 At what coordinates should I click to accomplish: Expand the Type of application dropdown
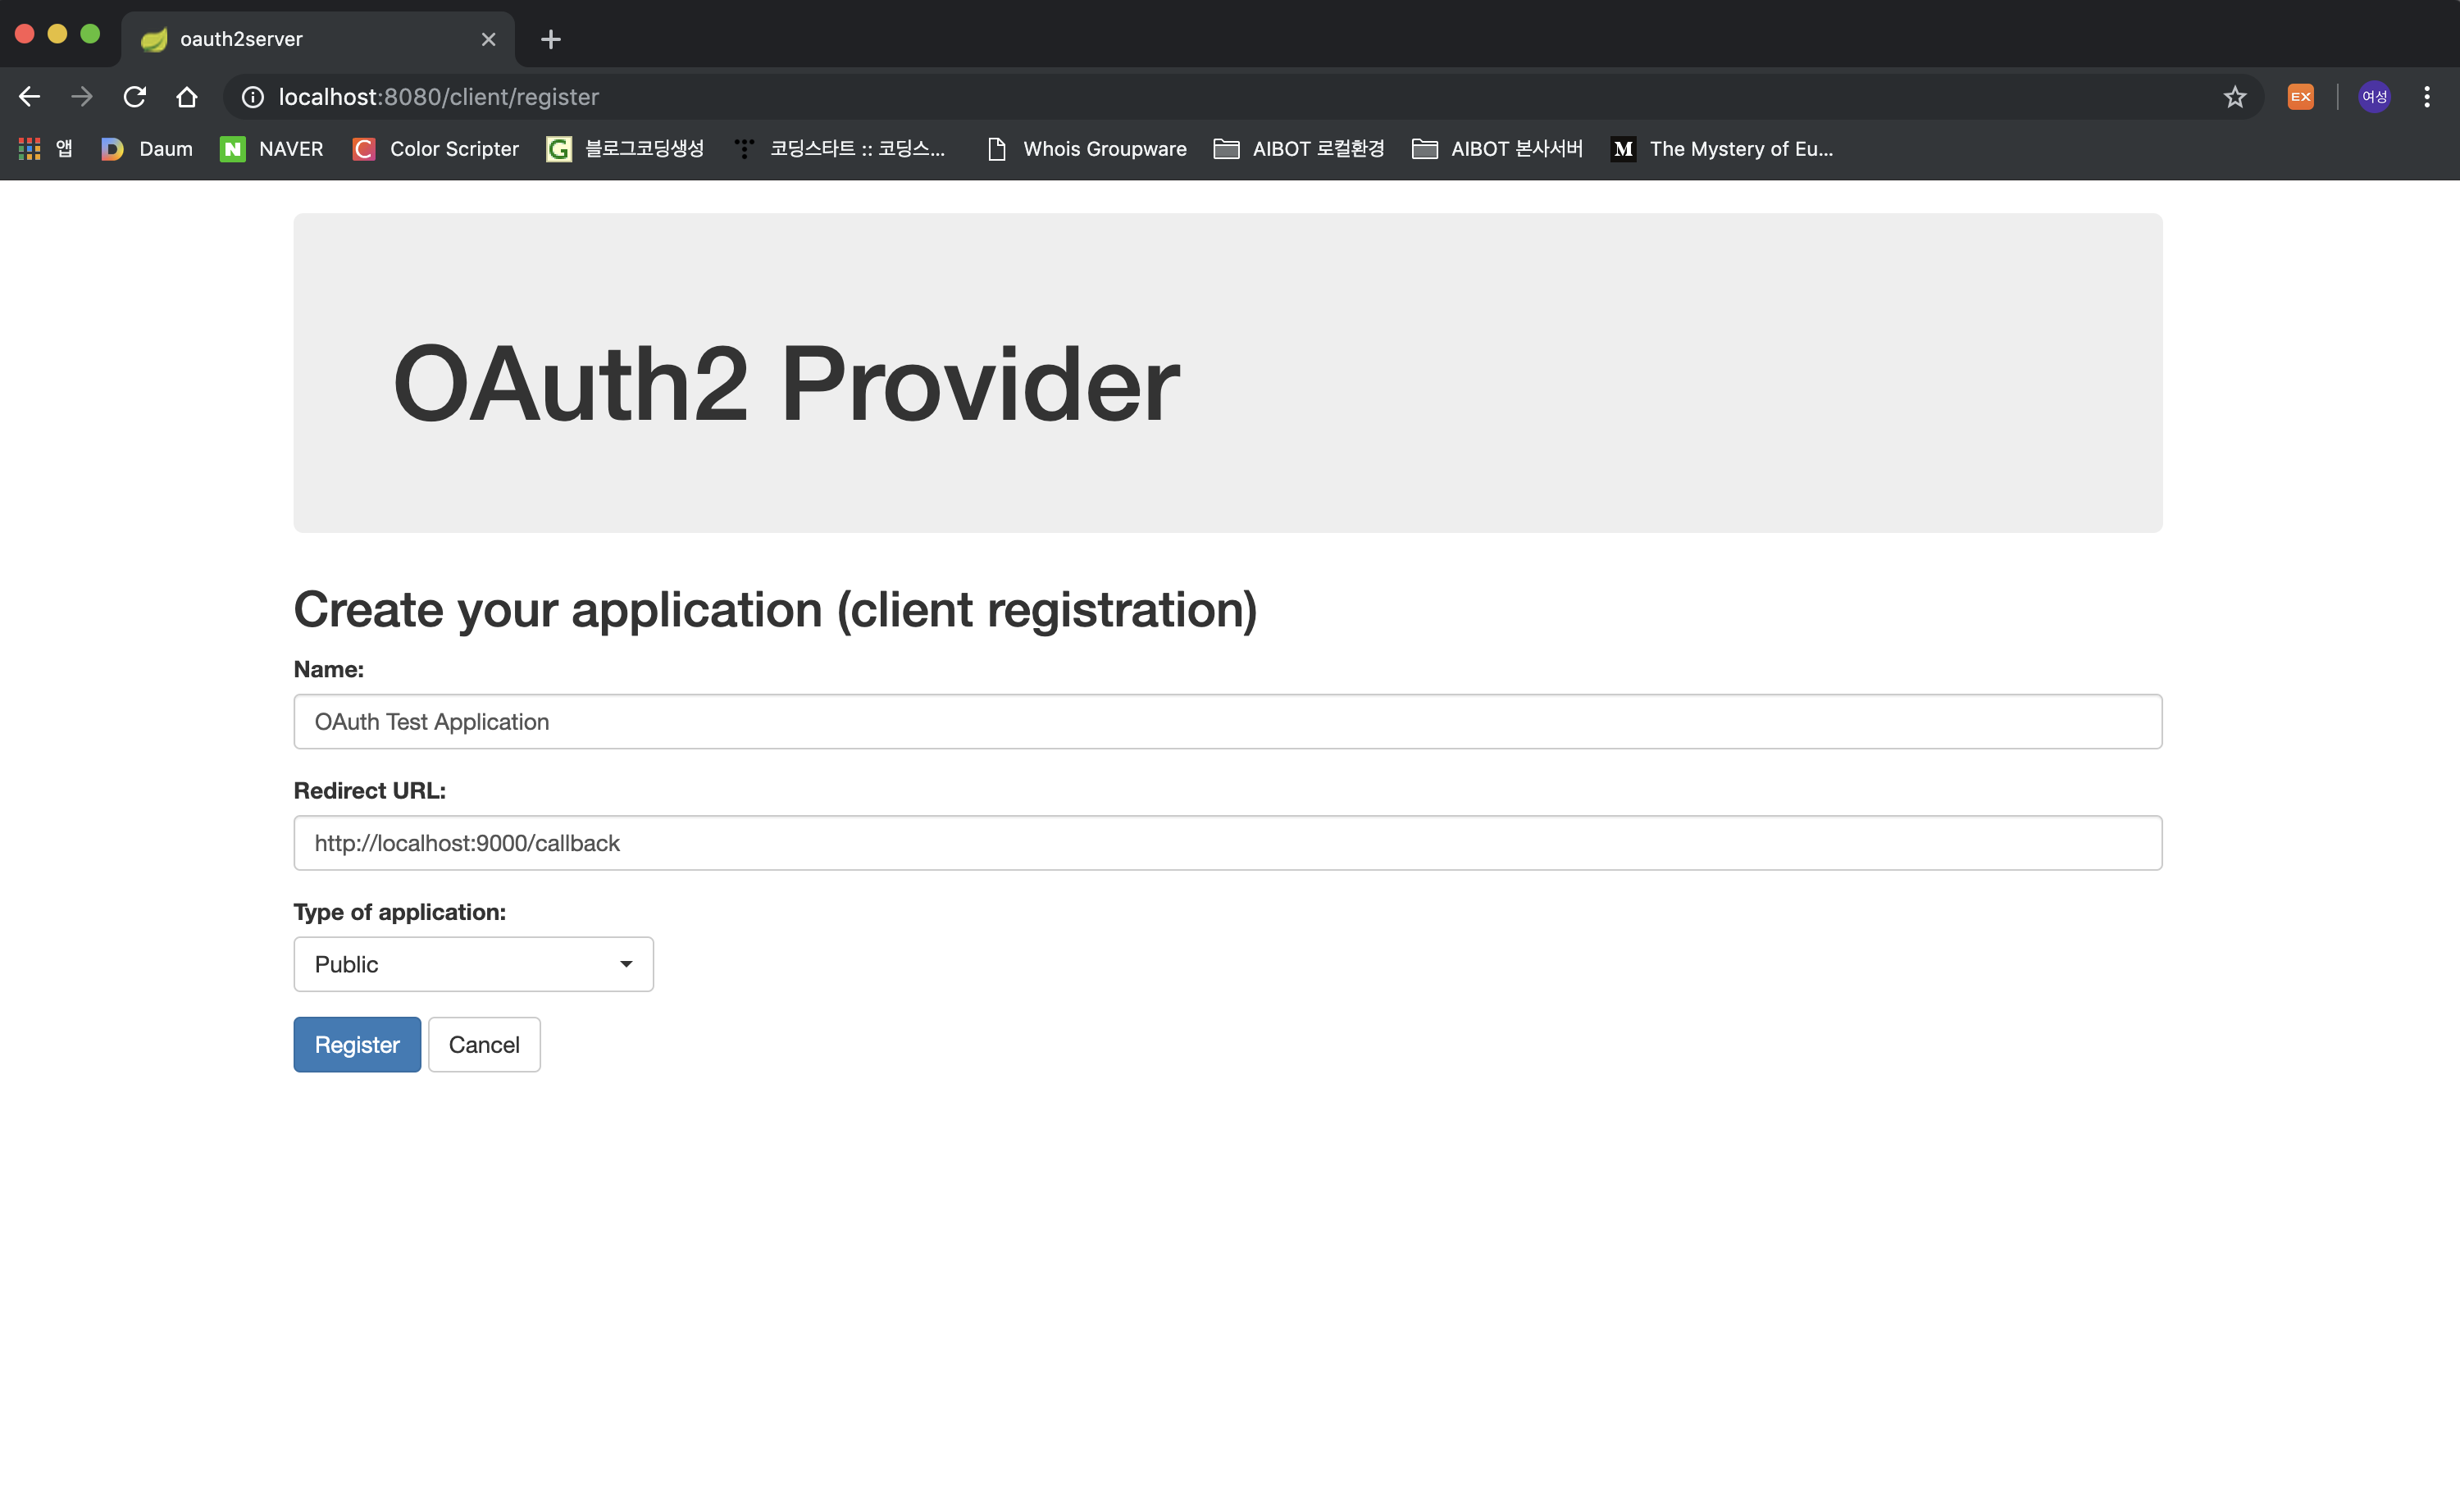click(473, 964)
